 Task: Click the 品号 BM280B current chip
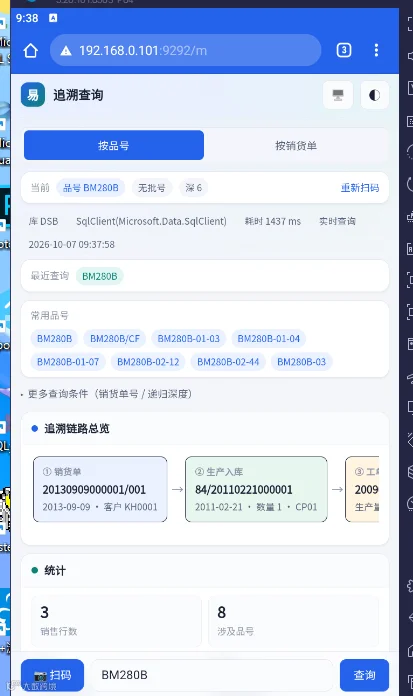(91, 188)
